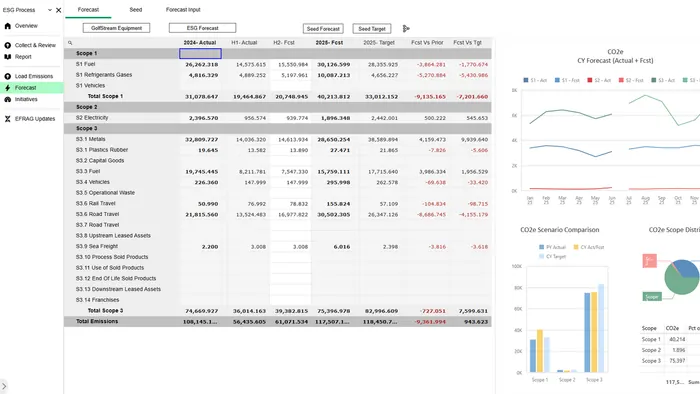Click the Fcst Vs Prior column header

pyautogui.click(x=427, y=43)
